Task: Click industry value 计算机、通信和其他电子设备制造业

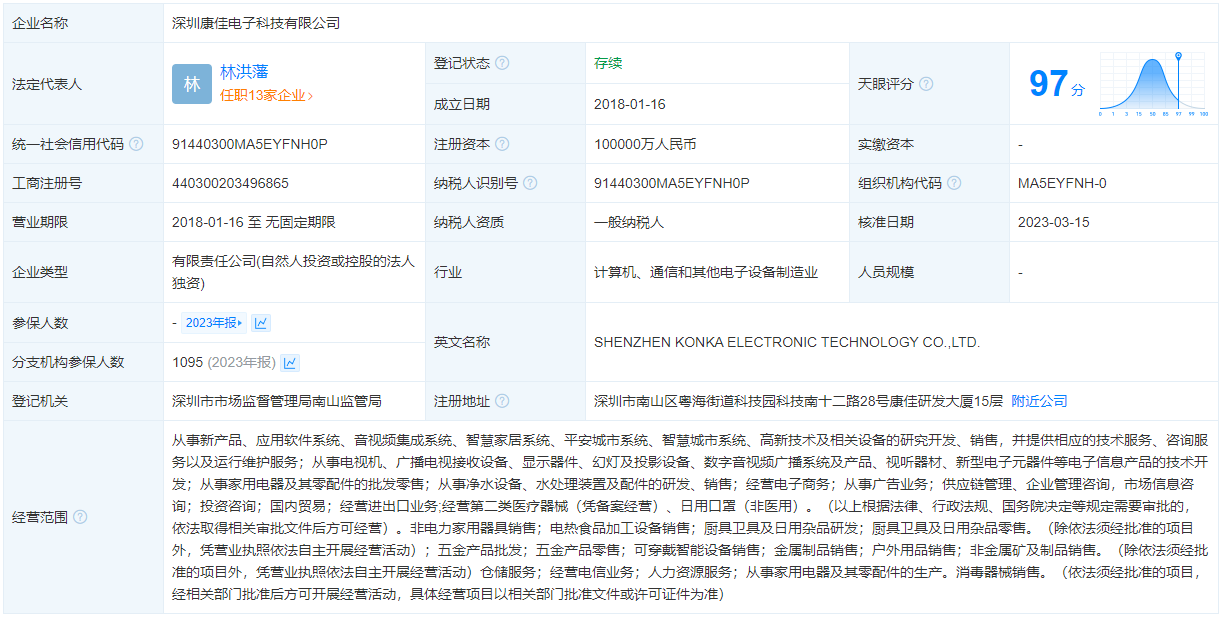Action: point(706,272)
